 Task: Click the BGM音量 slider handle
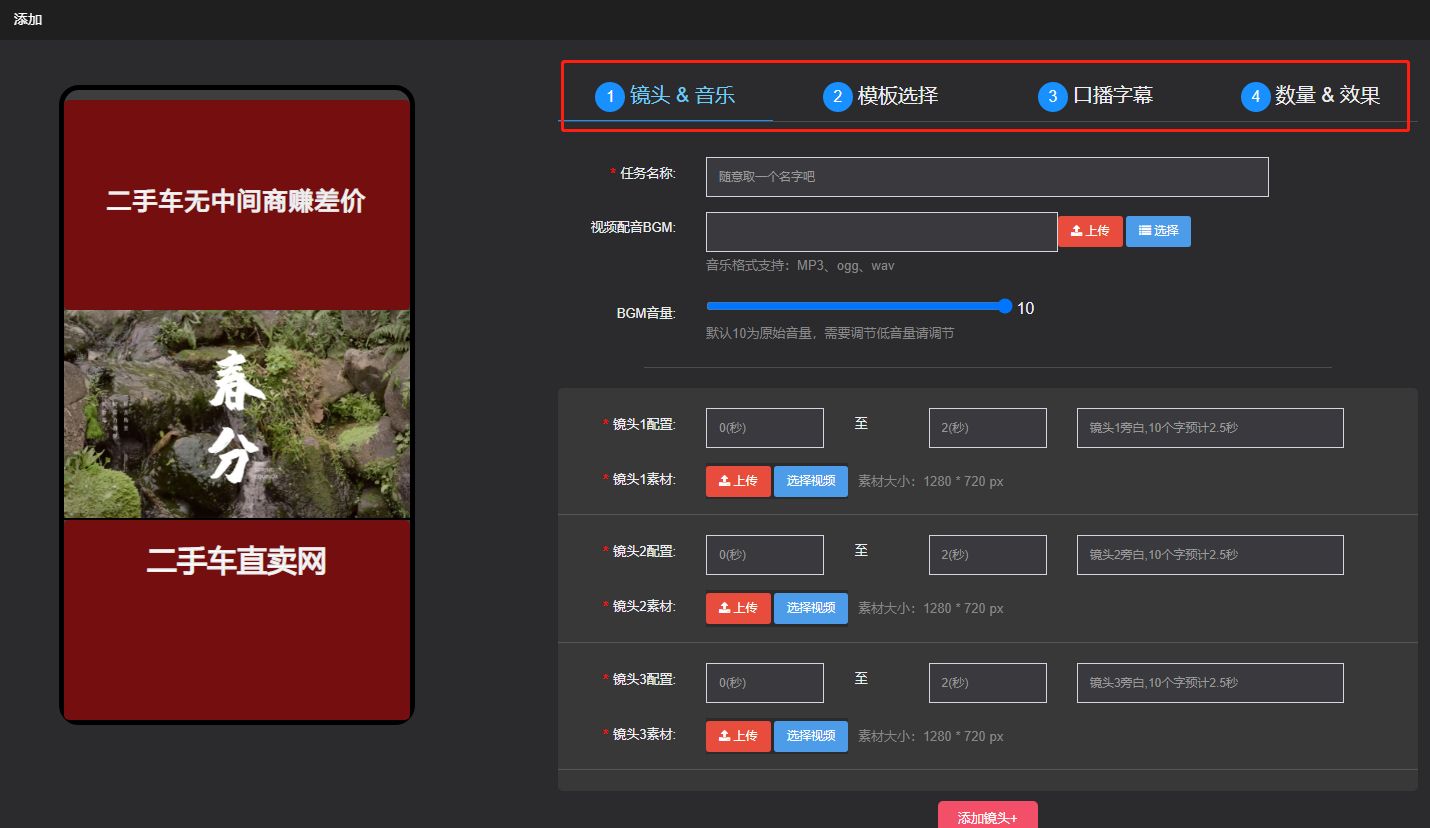point(1005,306)
